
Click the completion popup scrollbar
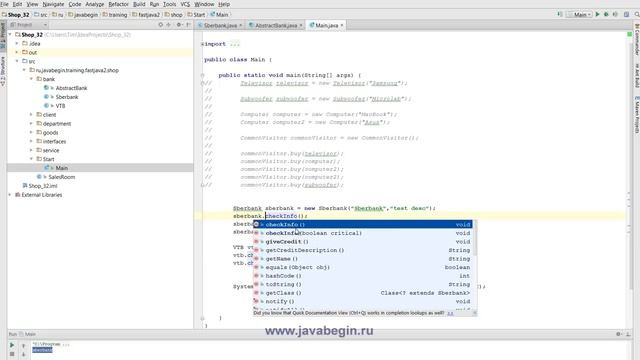point(474,238)
